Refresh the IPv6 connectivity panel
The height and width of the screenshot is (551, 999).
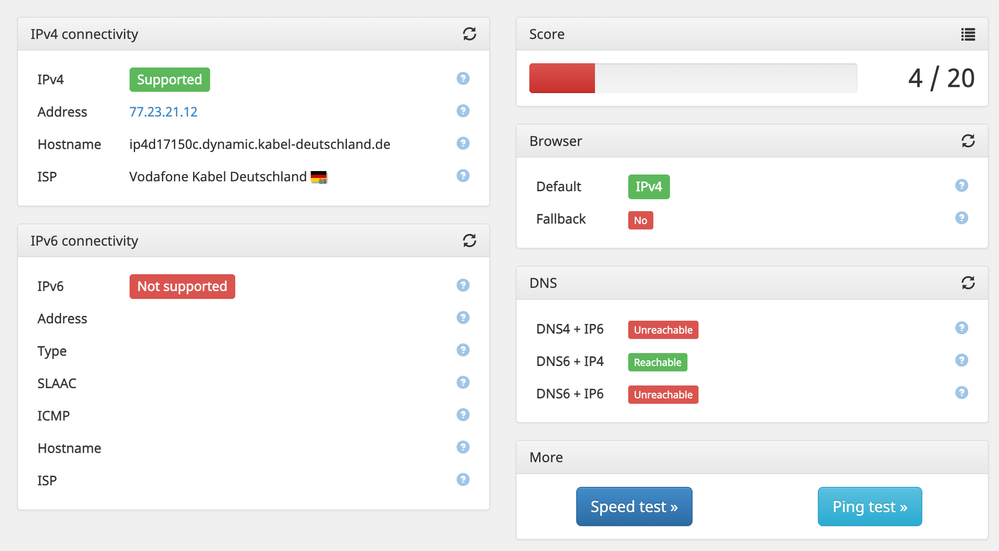[469, 241]
